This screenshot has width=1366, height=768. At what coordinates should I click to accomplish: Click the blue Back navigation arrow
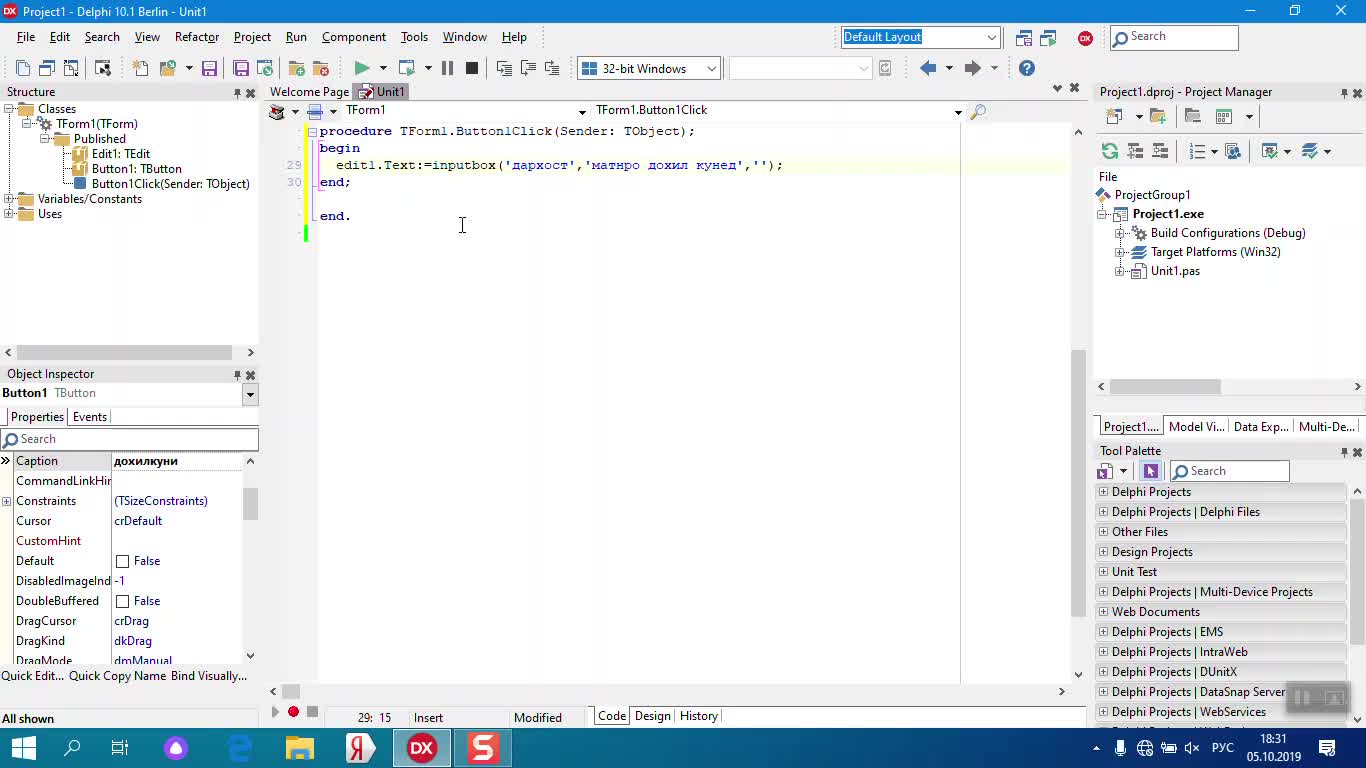click(927, 68)
